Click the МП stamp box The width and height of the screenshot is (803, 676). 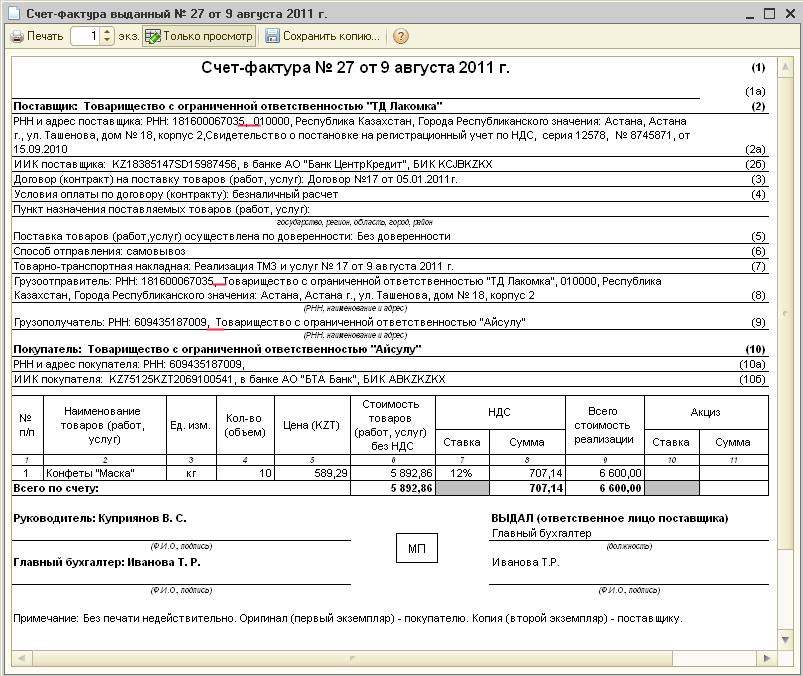tap(416, 548)
